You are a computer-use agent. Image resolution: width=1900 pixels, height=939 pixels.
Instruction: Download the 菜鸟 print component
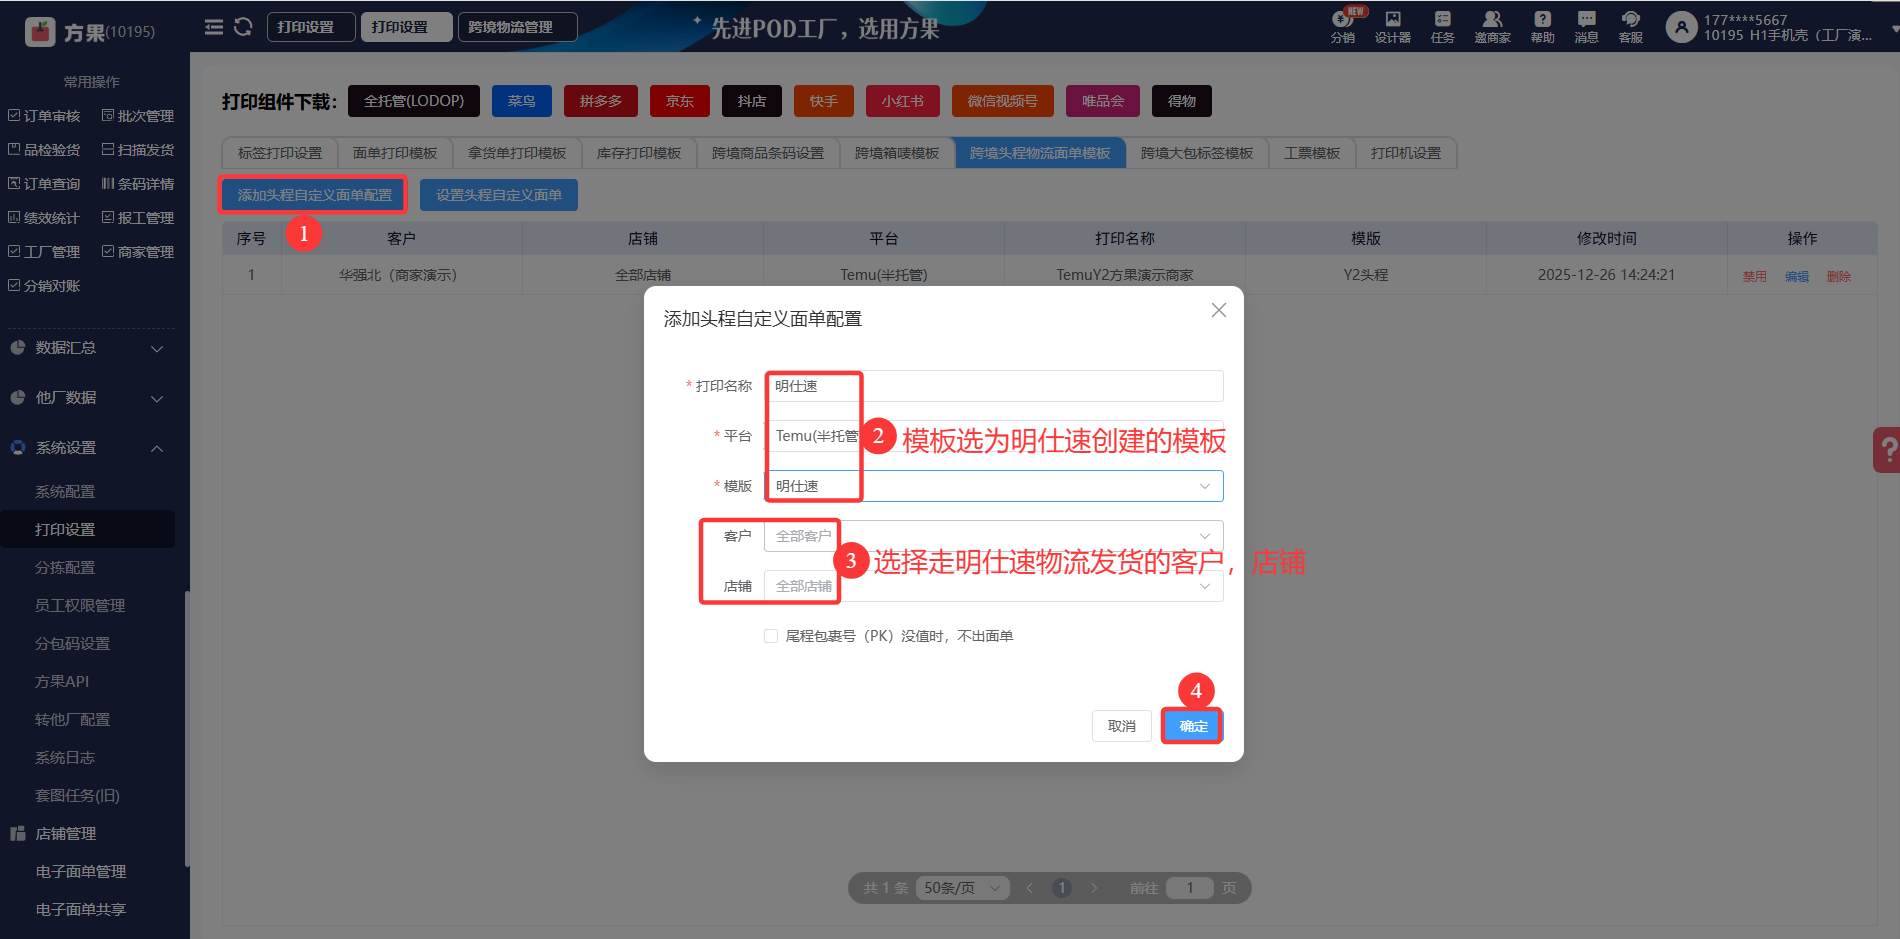pos(522,101)
